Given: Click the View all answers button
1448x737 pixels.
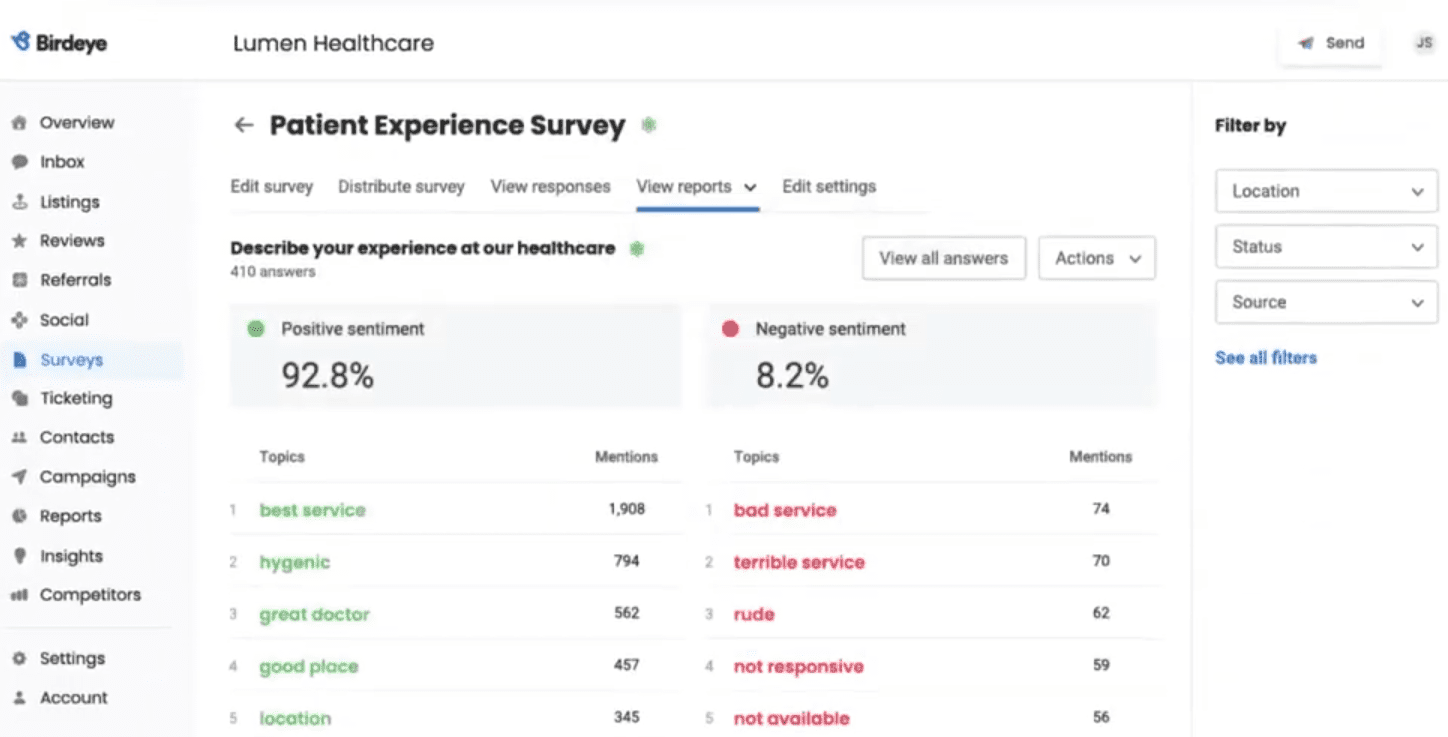Looking at the screenshot, I should (x=943, y=258).
